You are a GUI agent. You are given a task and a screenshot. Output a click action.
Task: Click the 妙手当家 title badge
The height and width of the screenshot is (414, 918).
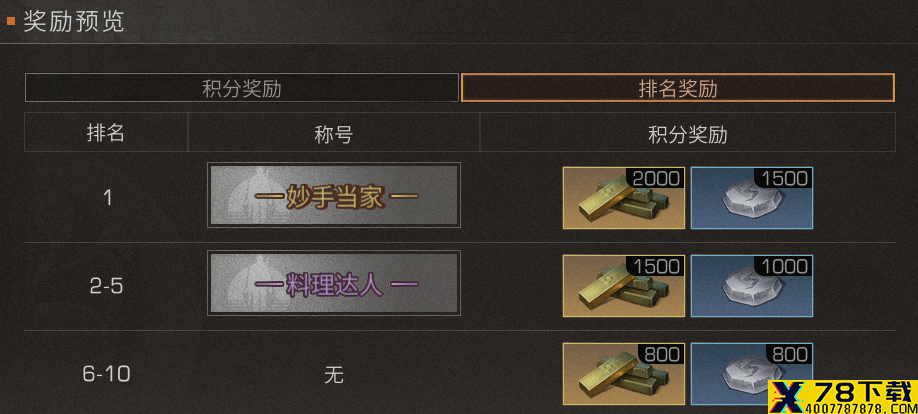pos(334,195)
